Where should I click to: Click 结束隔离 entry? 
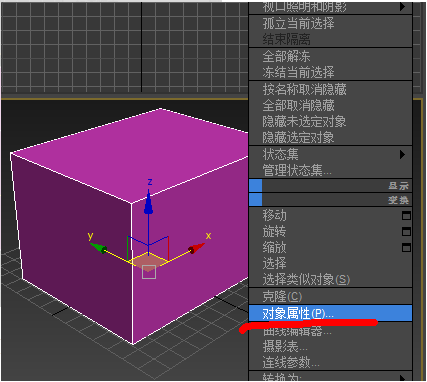point(330,39)
